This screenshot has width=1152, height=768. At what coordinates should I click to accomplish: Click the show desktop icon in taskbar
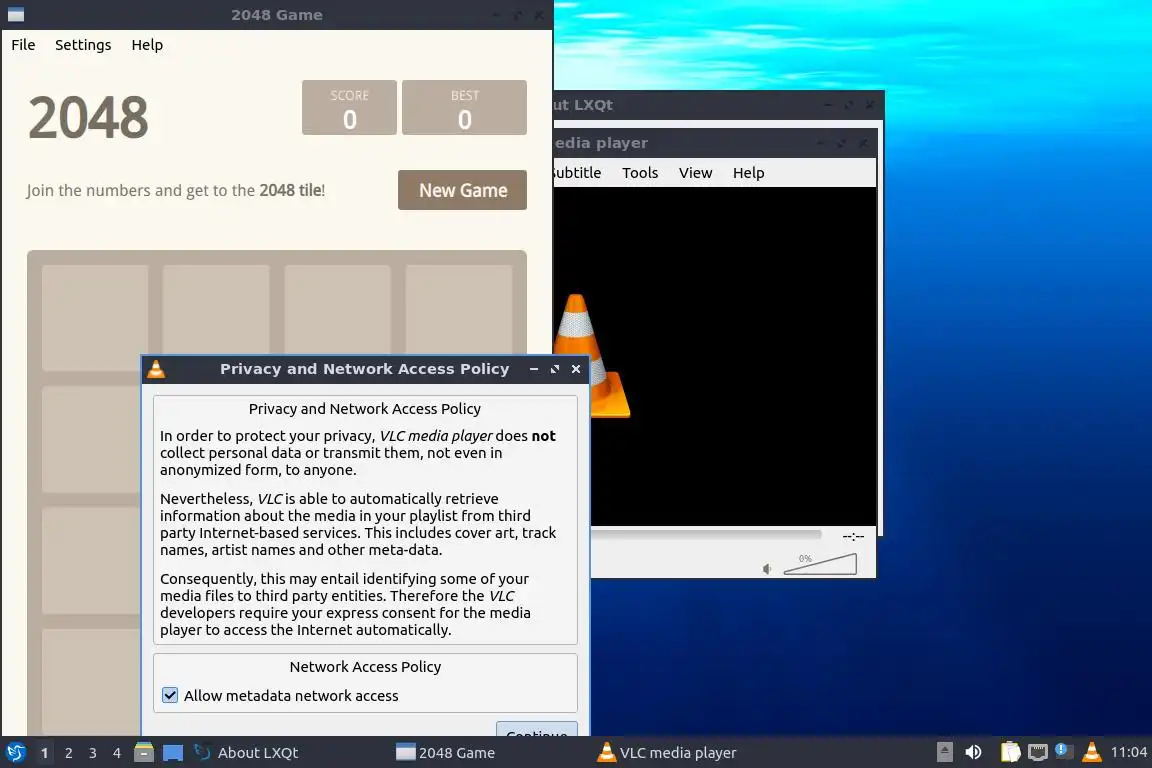click(x=173, y=753)
